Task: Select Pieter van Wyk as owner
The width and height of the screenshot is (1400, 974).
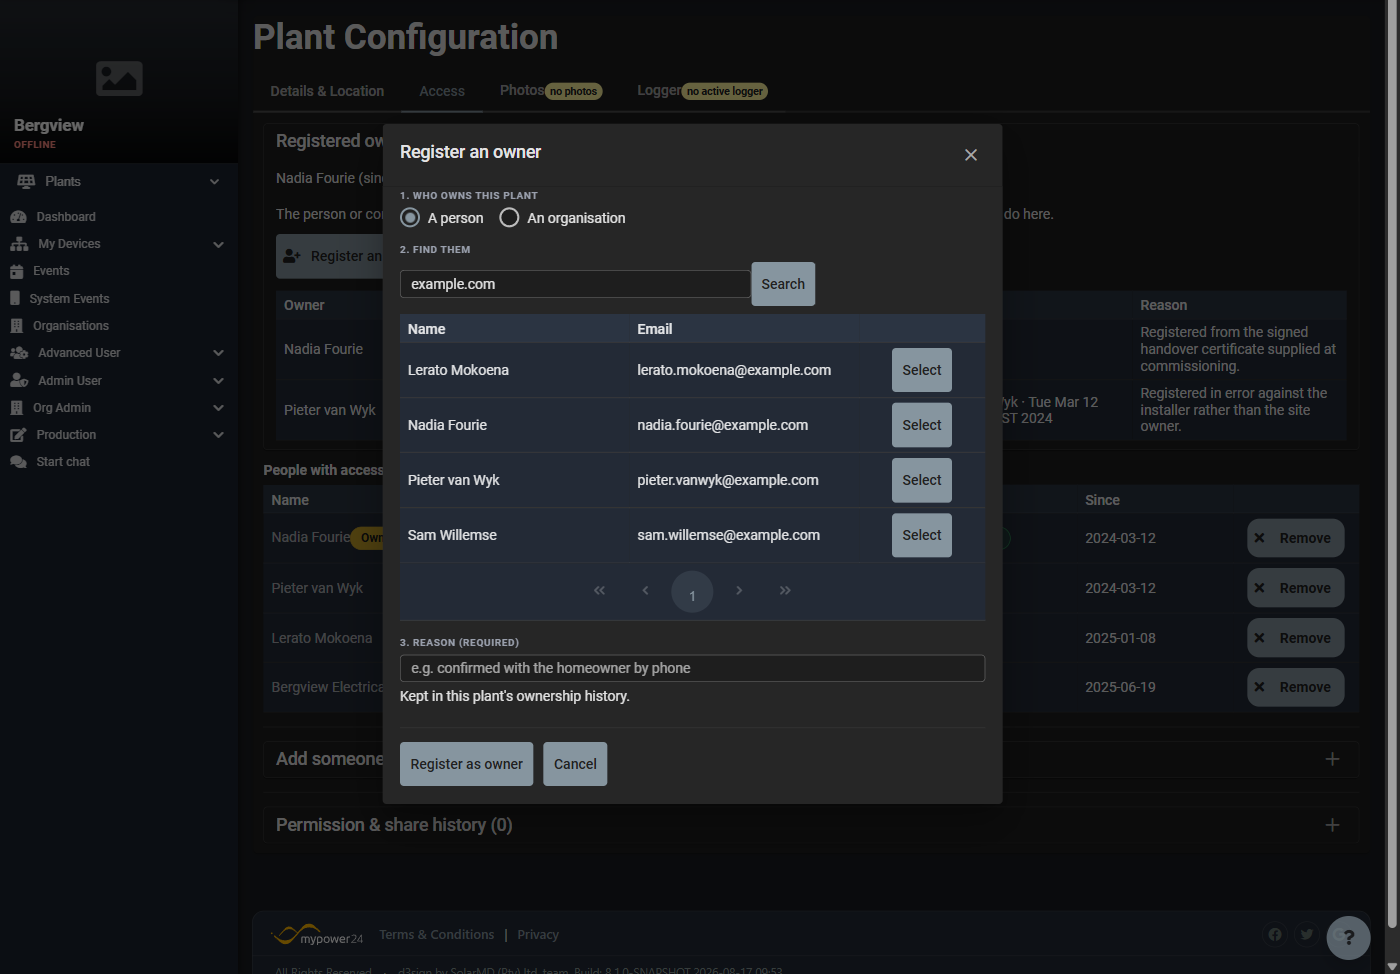Action: 922,480
